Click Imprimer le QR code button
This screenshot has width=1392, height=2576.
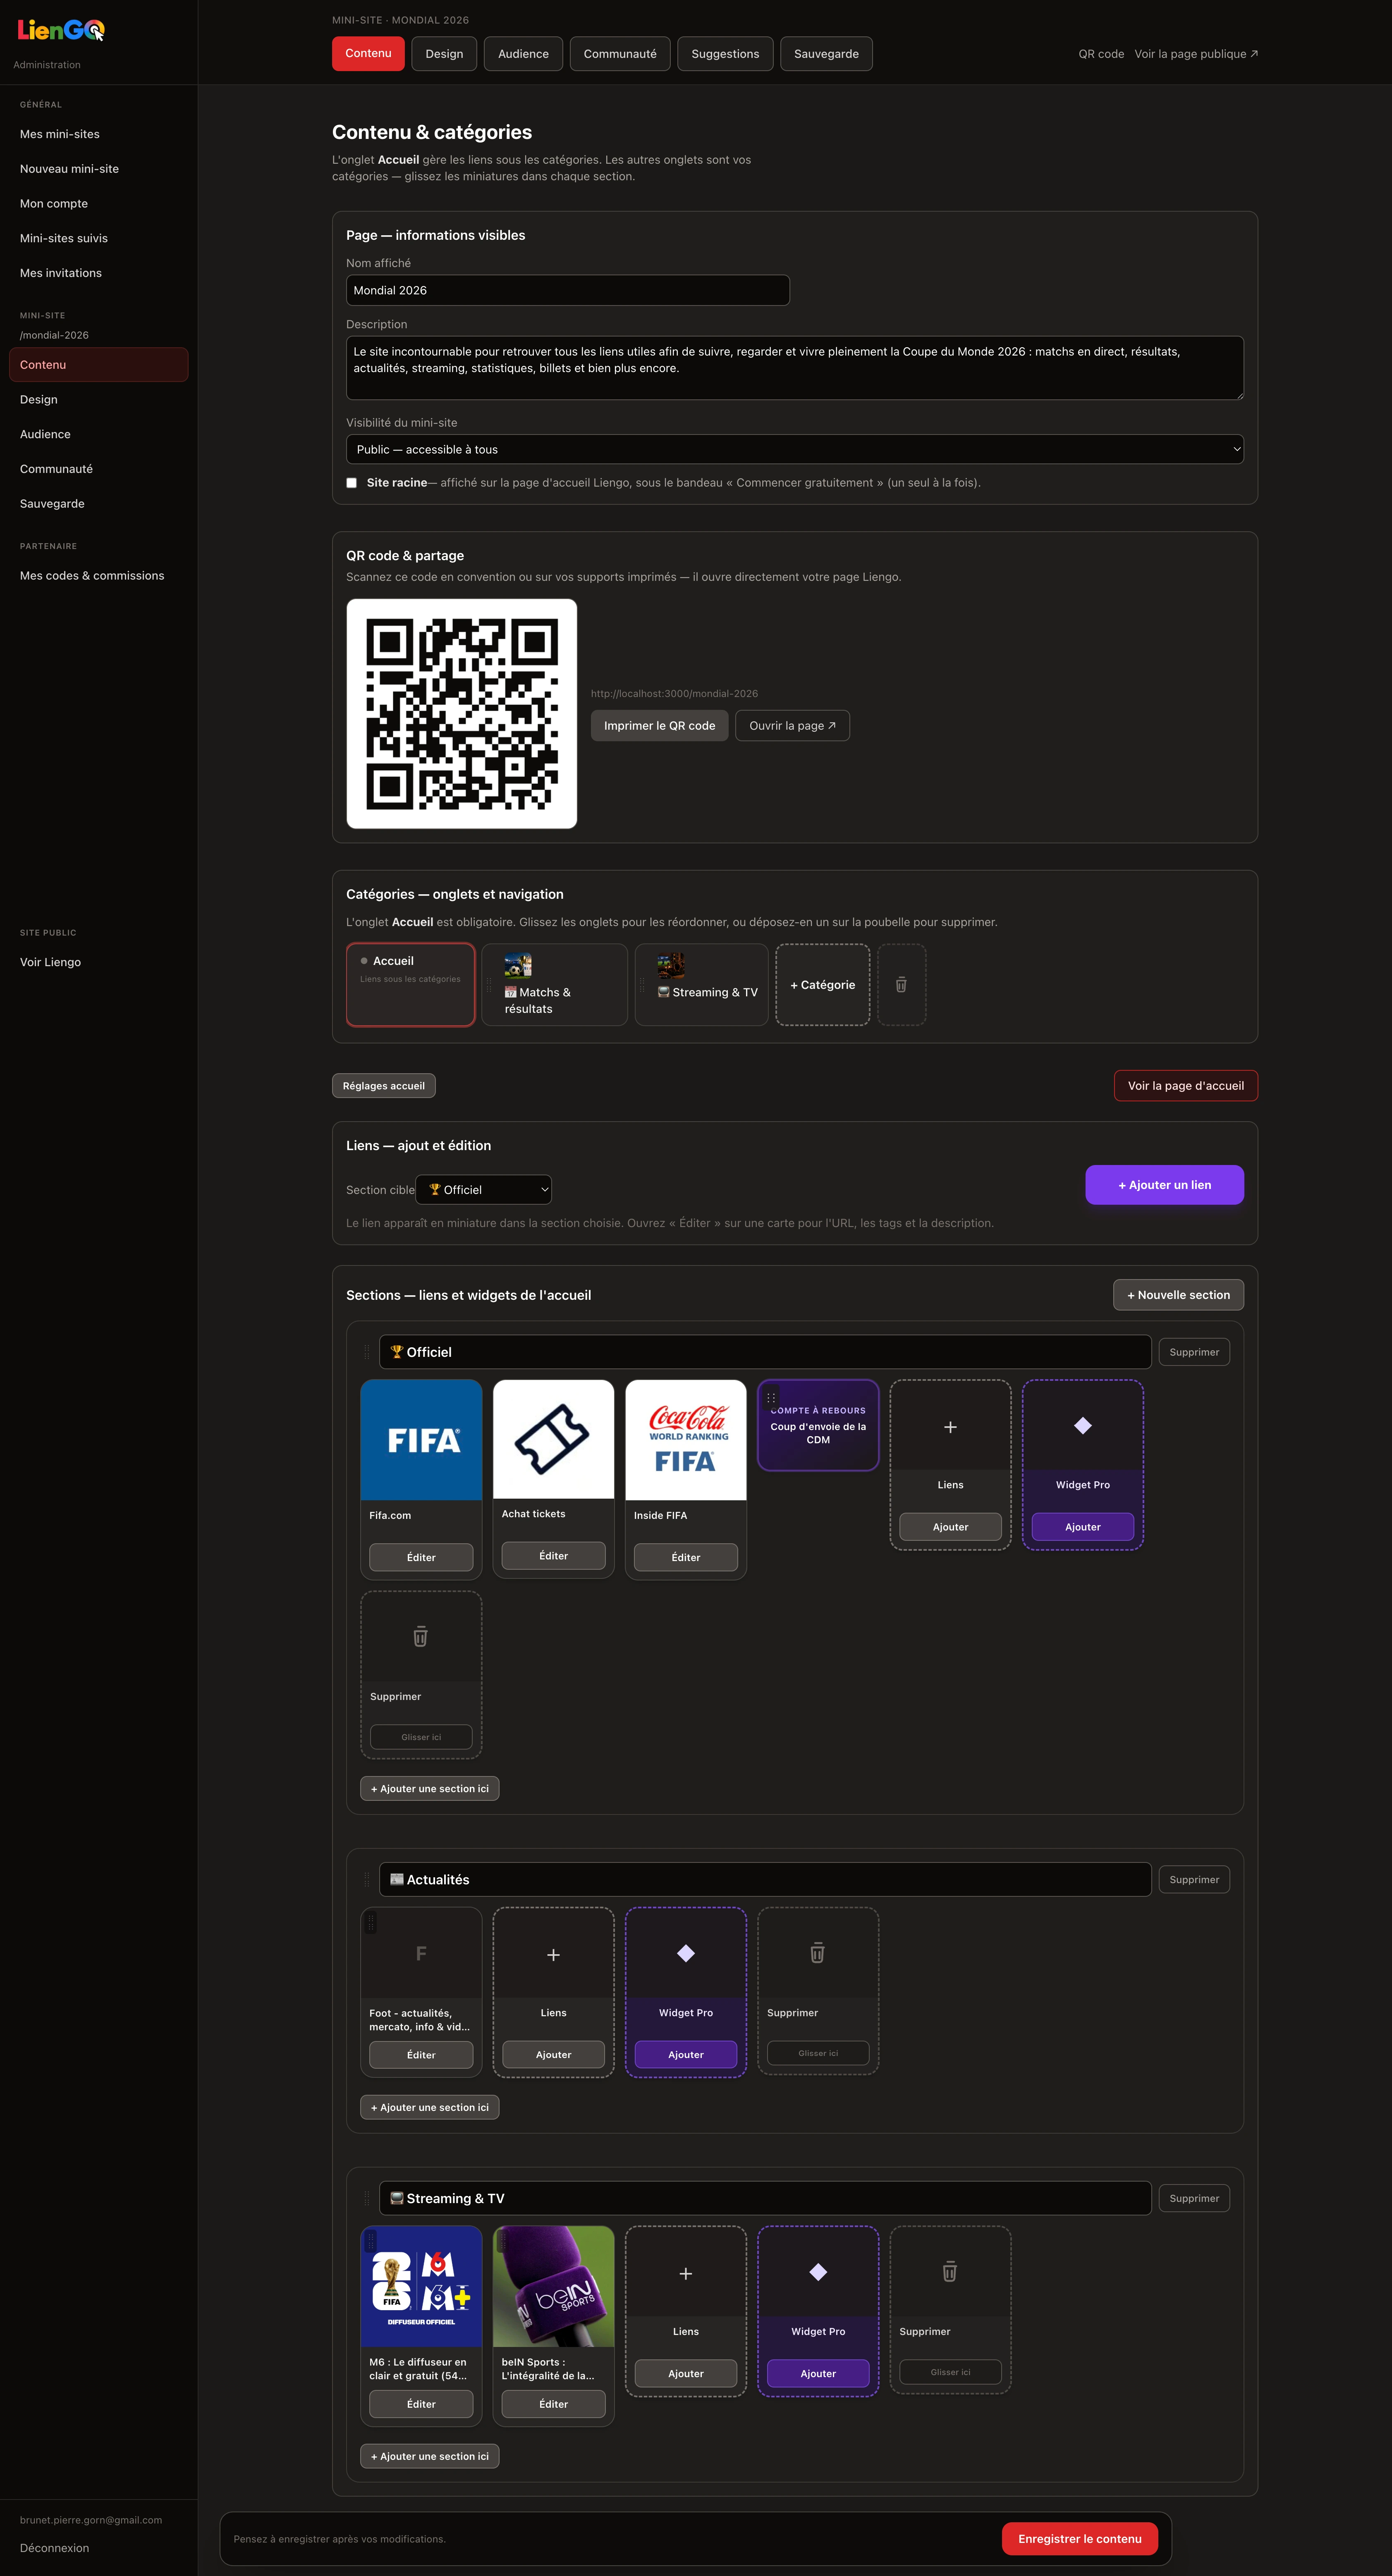[x=660, y=726]
